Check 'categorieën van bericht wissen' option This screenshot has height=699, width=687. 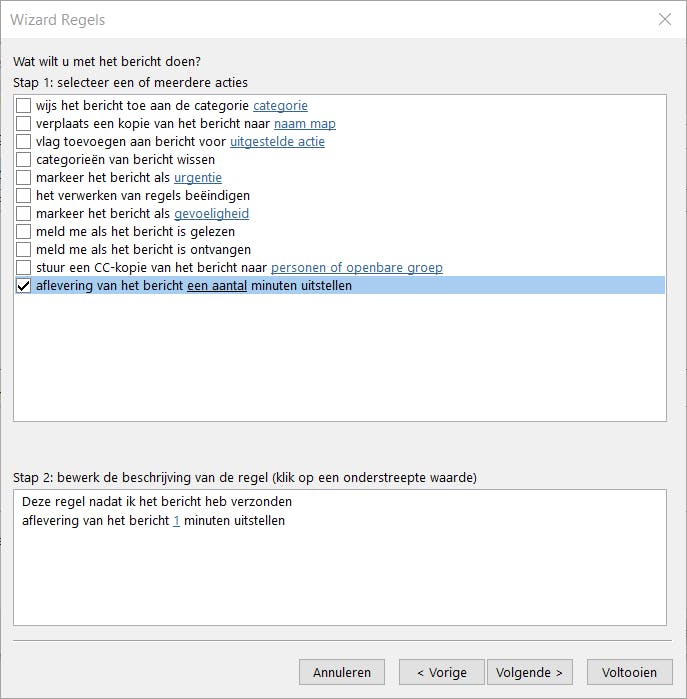point(24,160)
